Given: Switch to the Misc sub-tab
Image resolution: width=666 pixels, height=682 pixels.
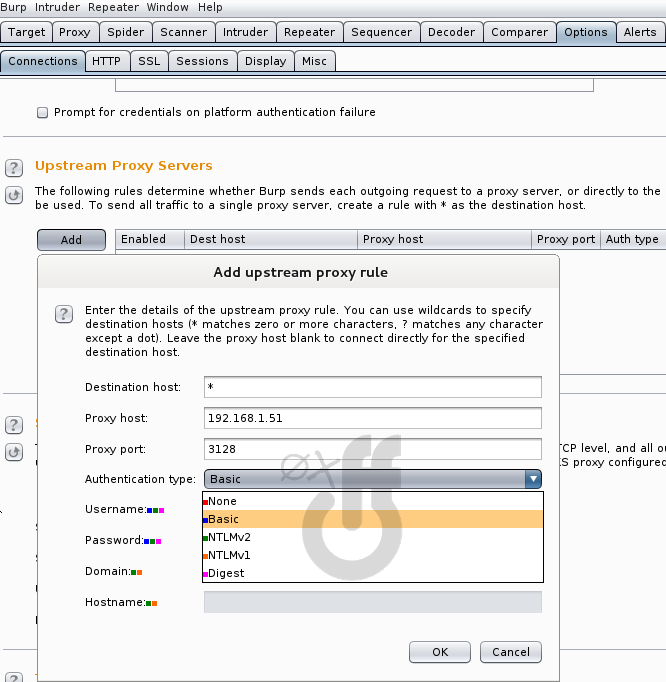Looking at the screenshot, I should [x=315, y=61].
